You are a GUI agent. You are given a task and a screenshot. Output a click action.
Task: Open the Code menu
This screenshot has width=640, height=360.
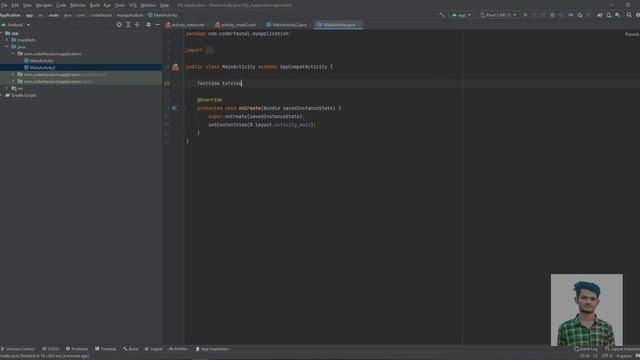pos(61,5)
